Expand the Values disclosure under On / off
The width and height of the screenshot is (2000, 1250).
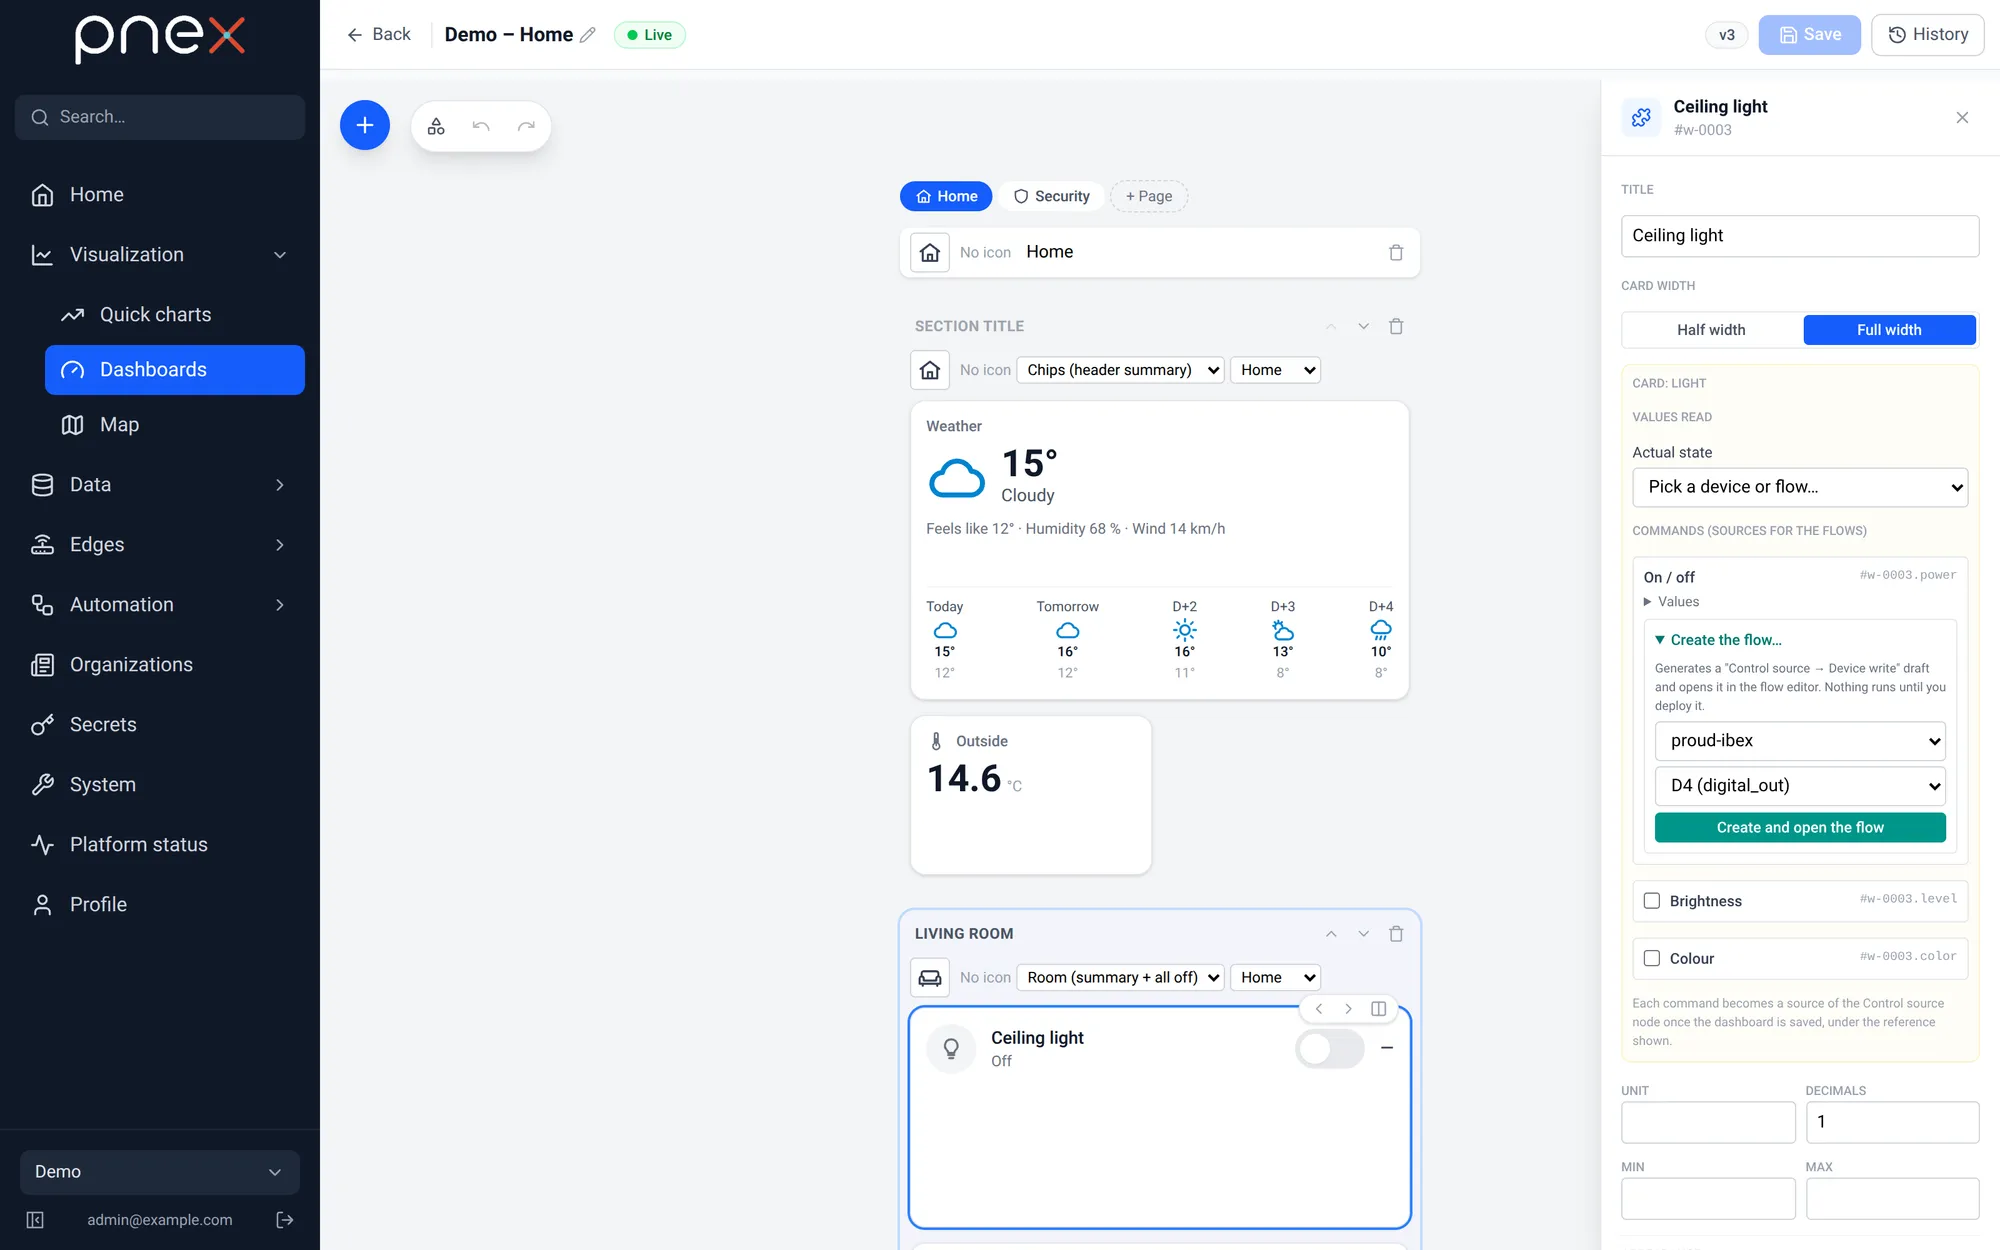click(x=1671, y=602)
